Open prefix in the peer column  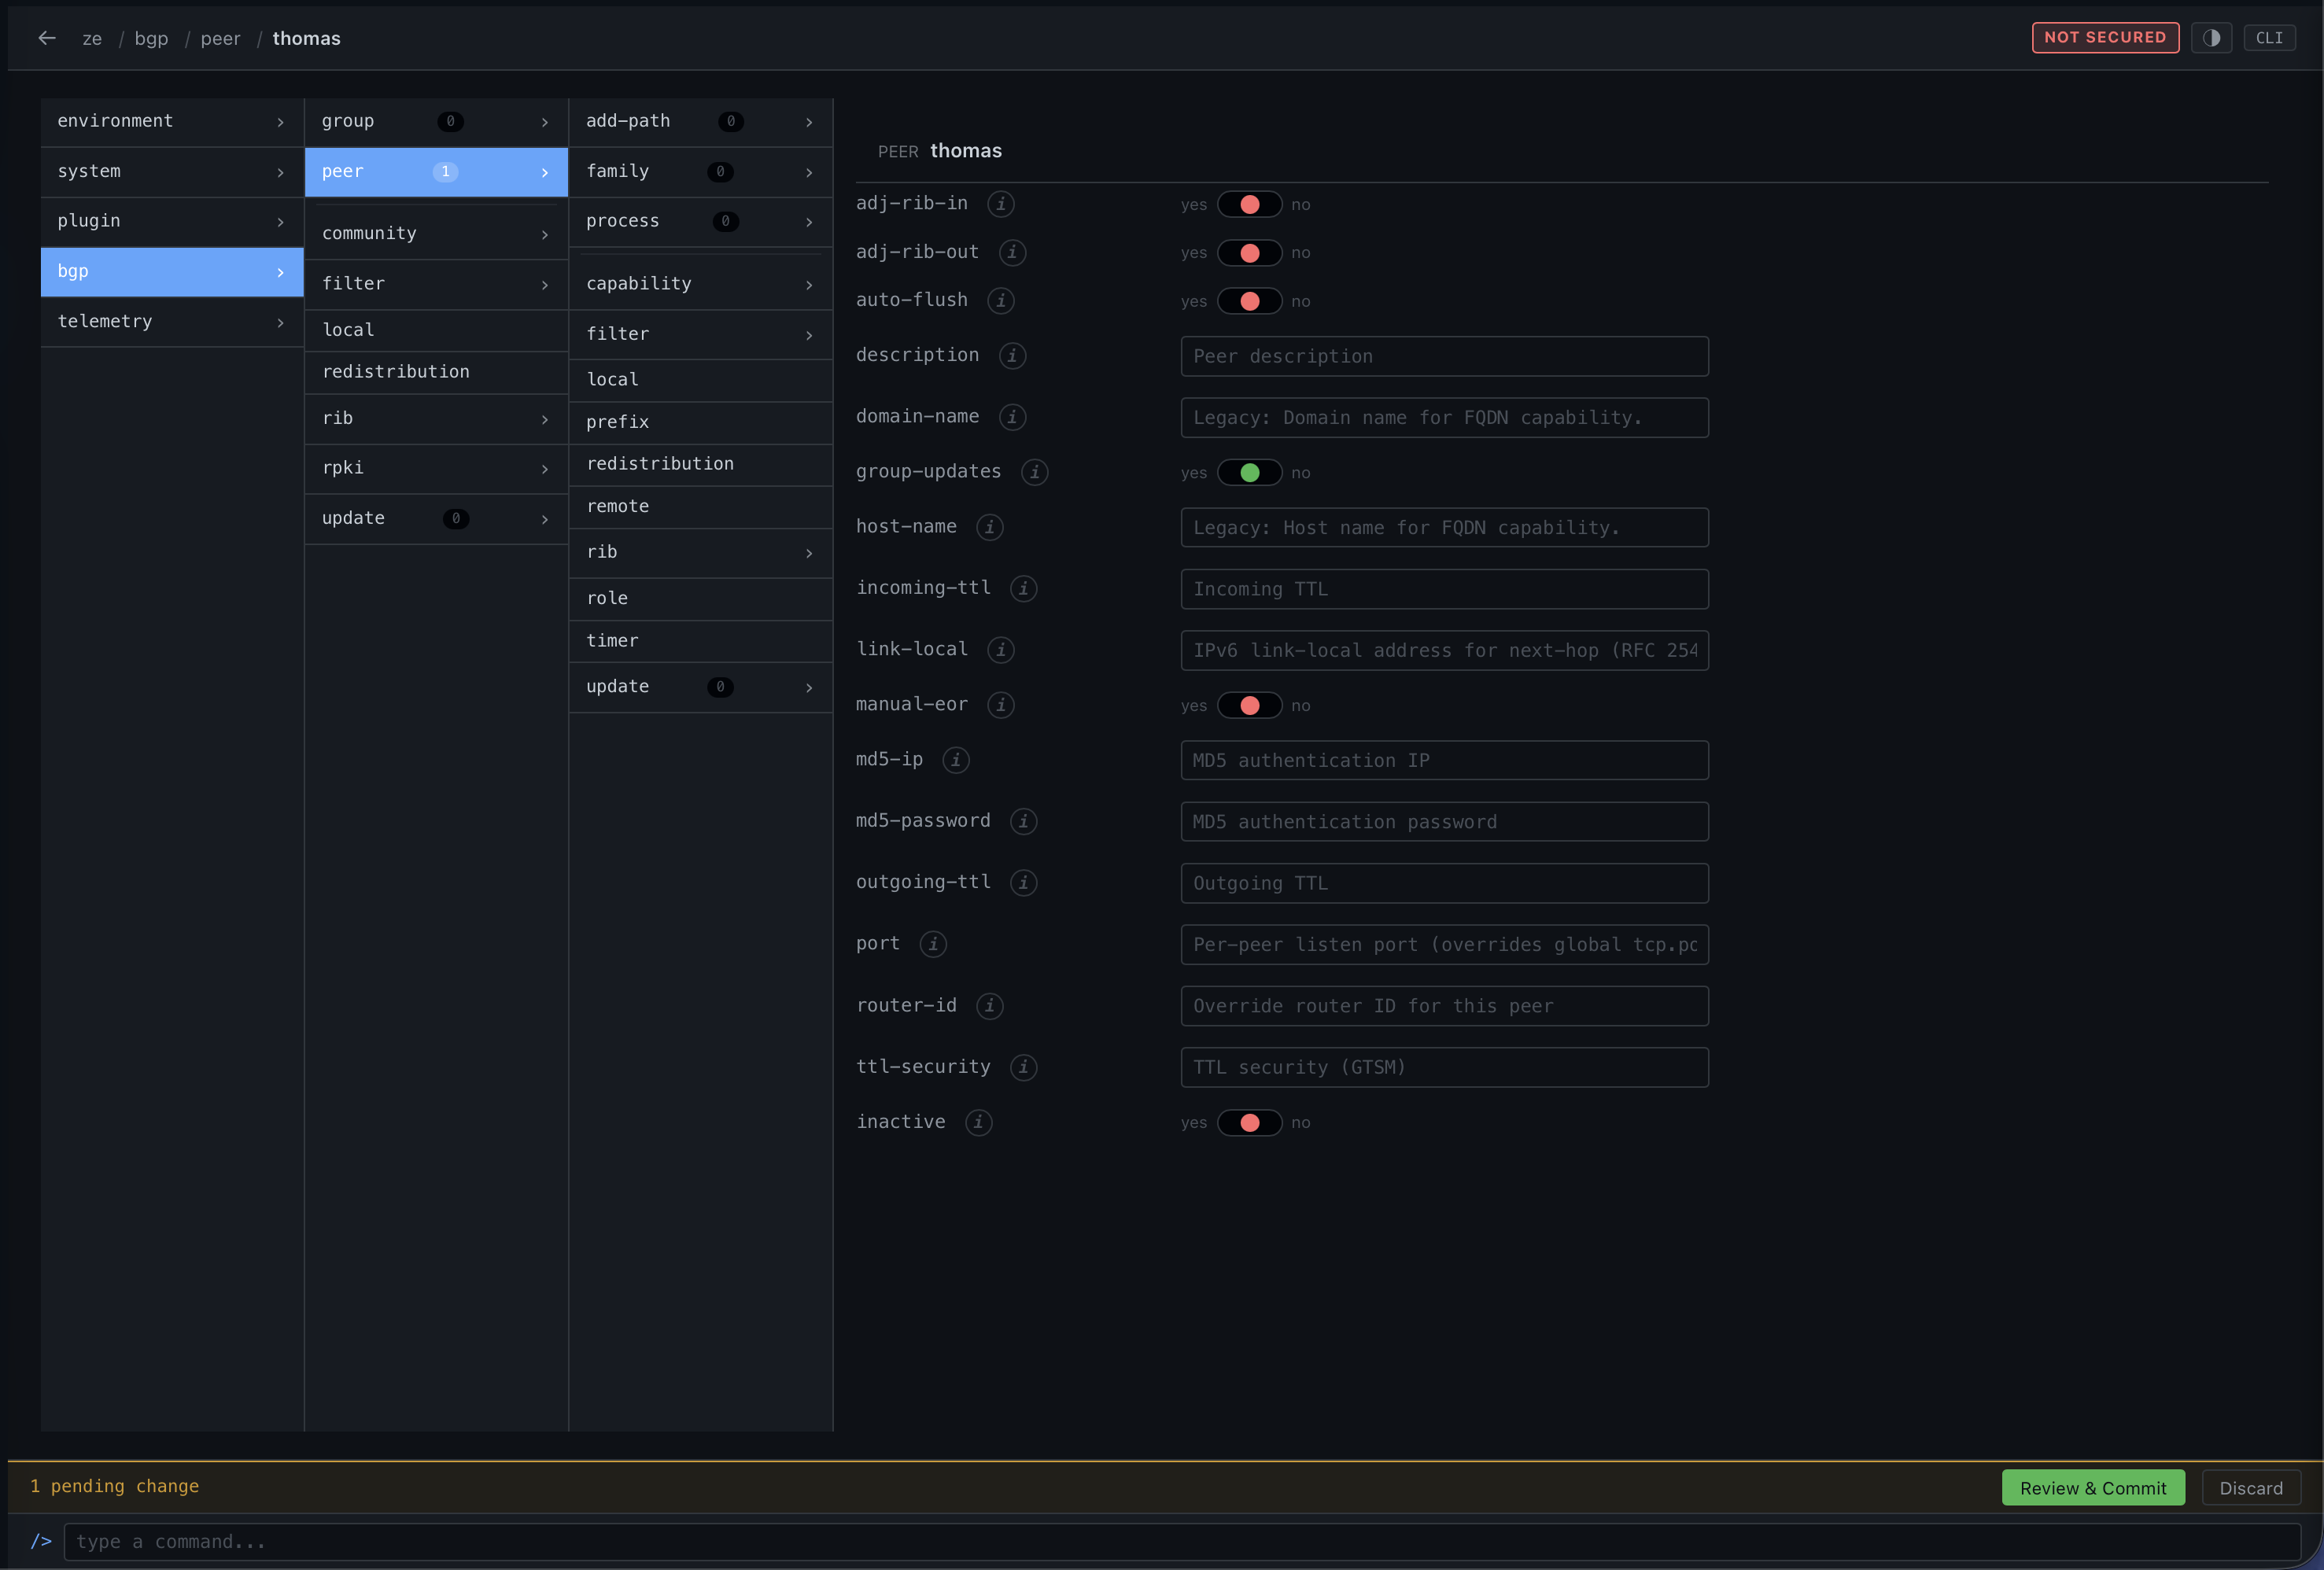coord(700,422)
